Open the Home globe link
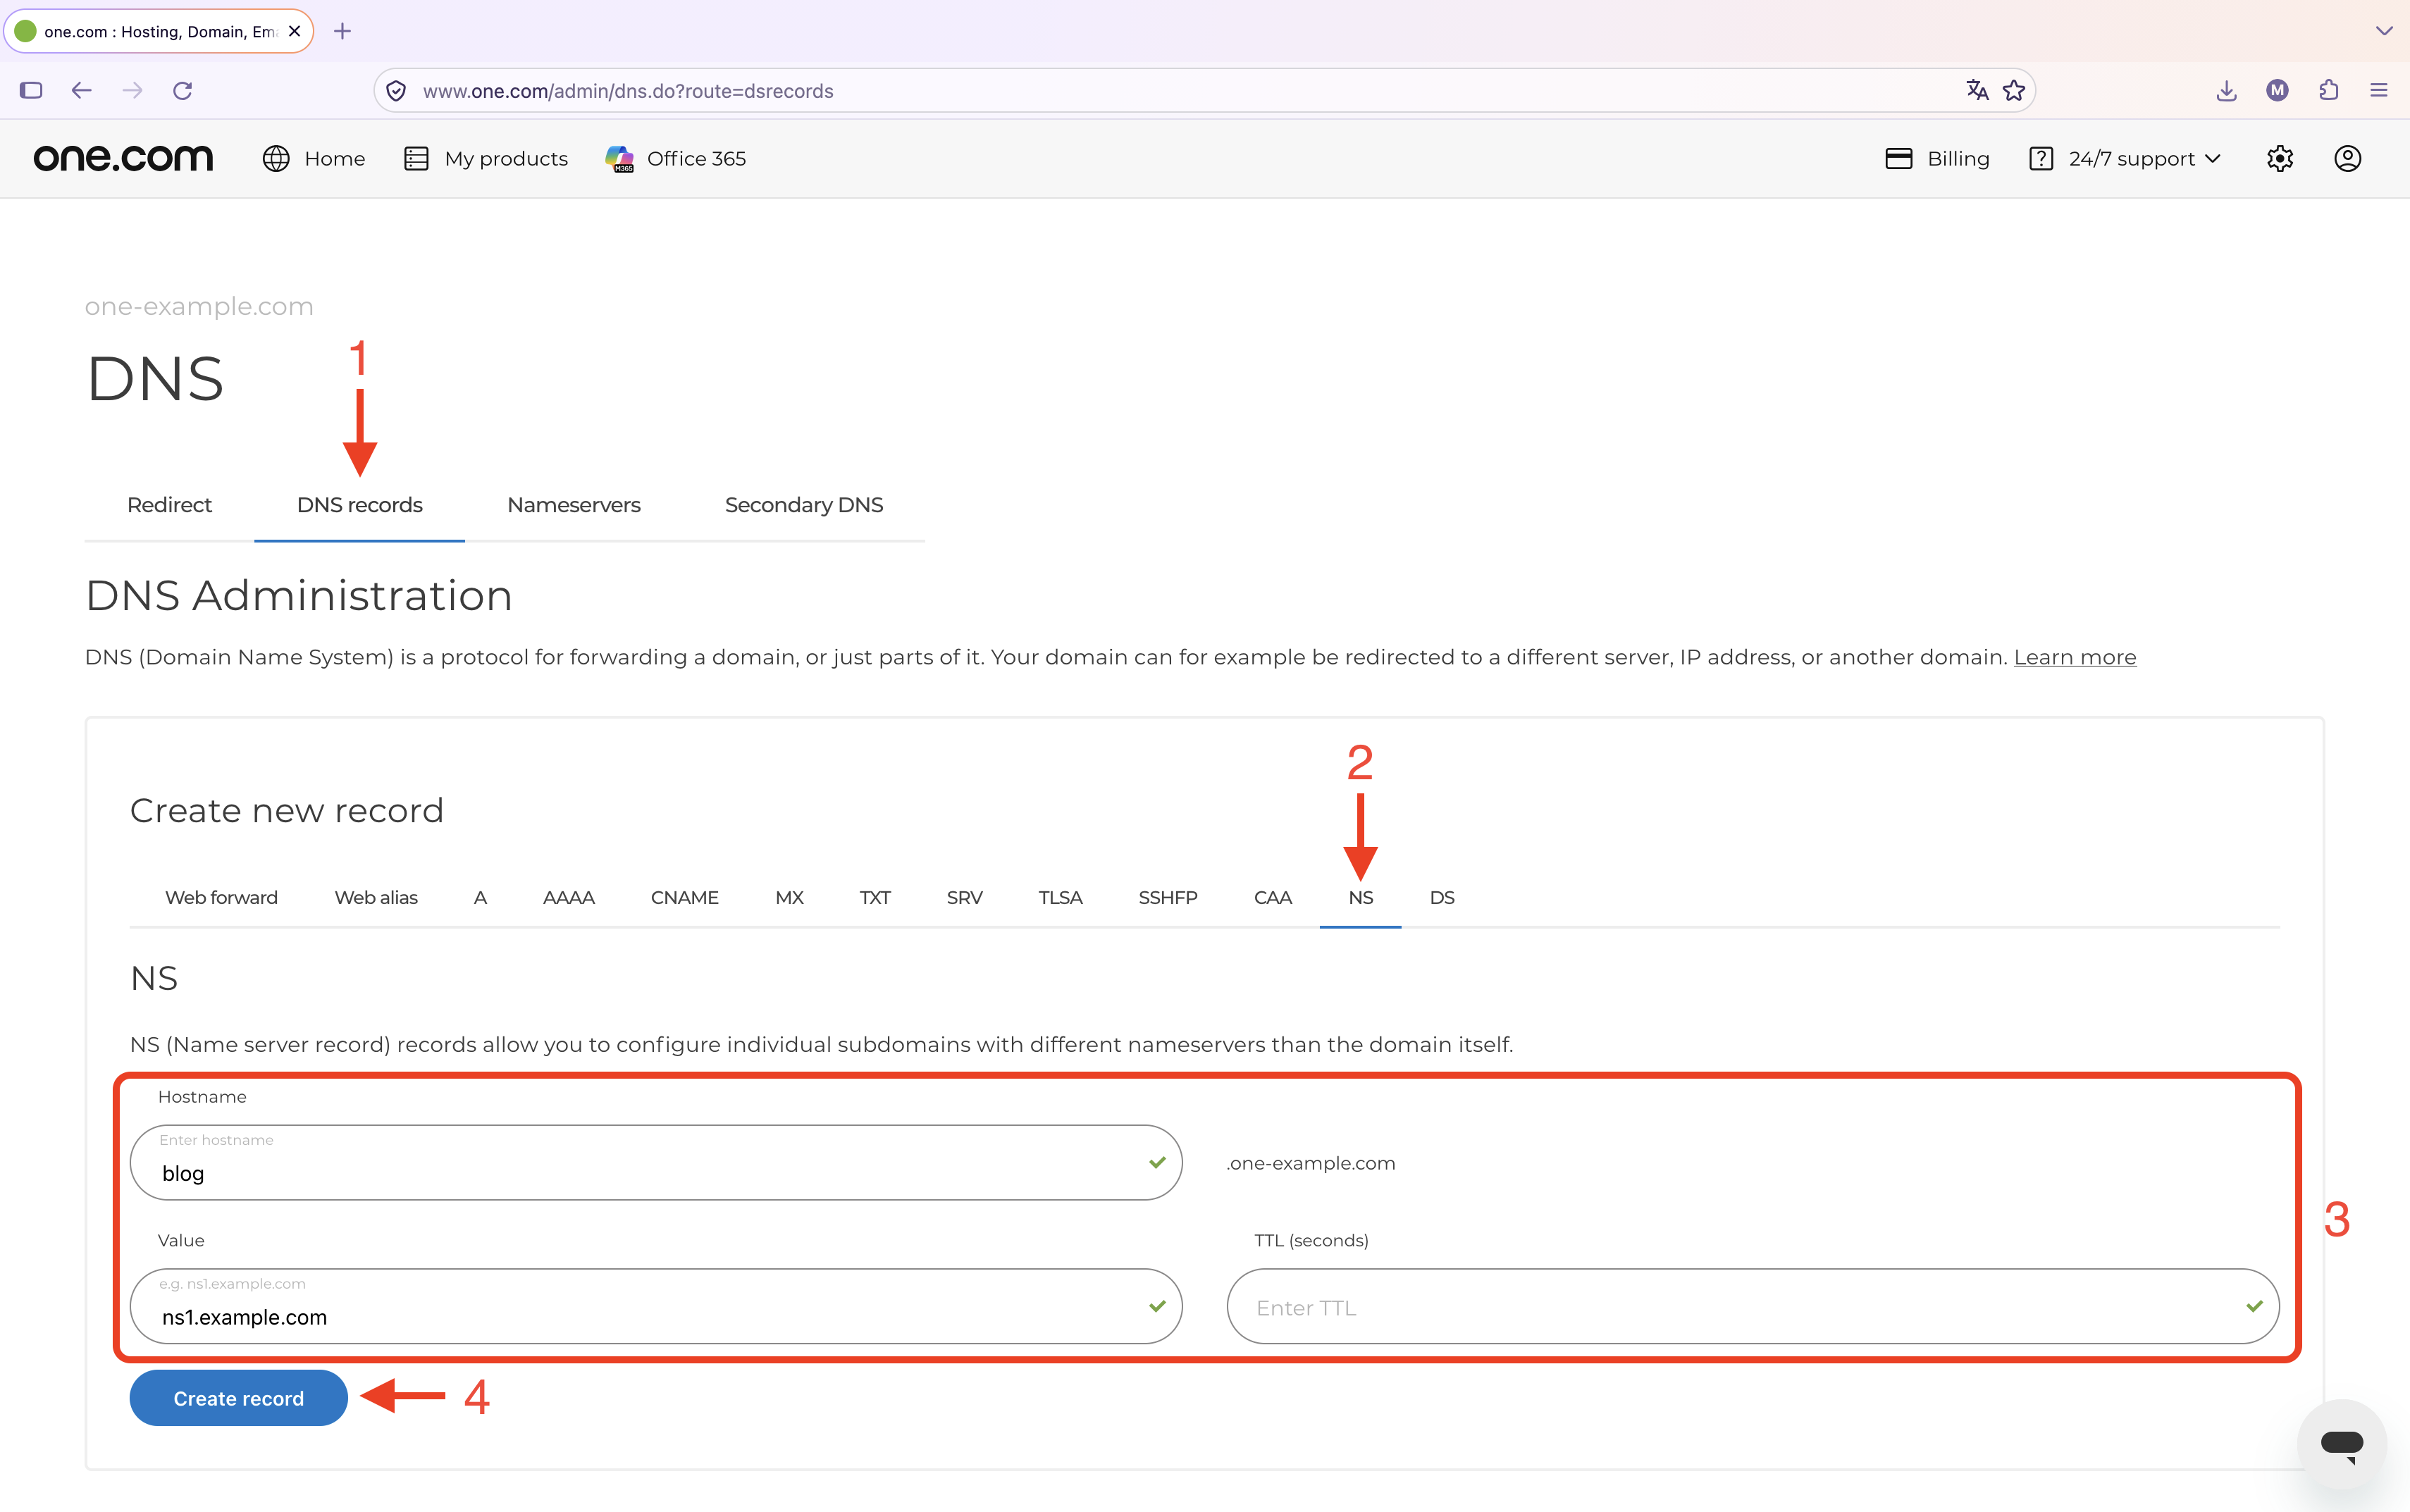Screen dimensions: 2410x1512 [314, 158]
